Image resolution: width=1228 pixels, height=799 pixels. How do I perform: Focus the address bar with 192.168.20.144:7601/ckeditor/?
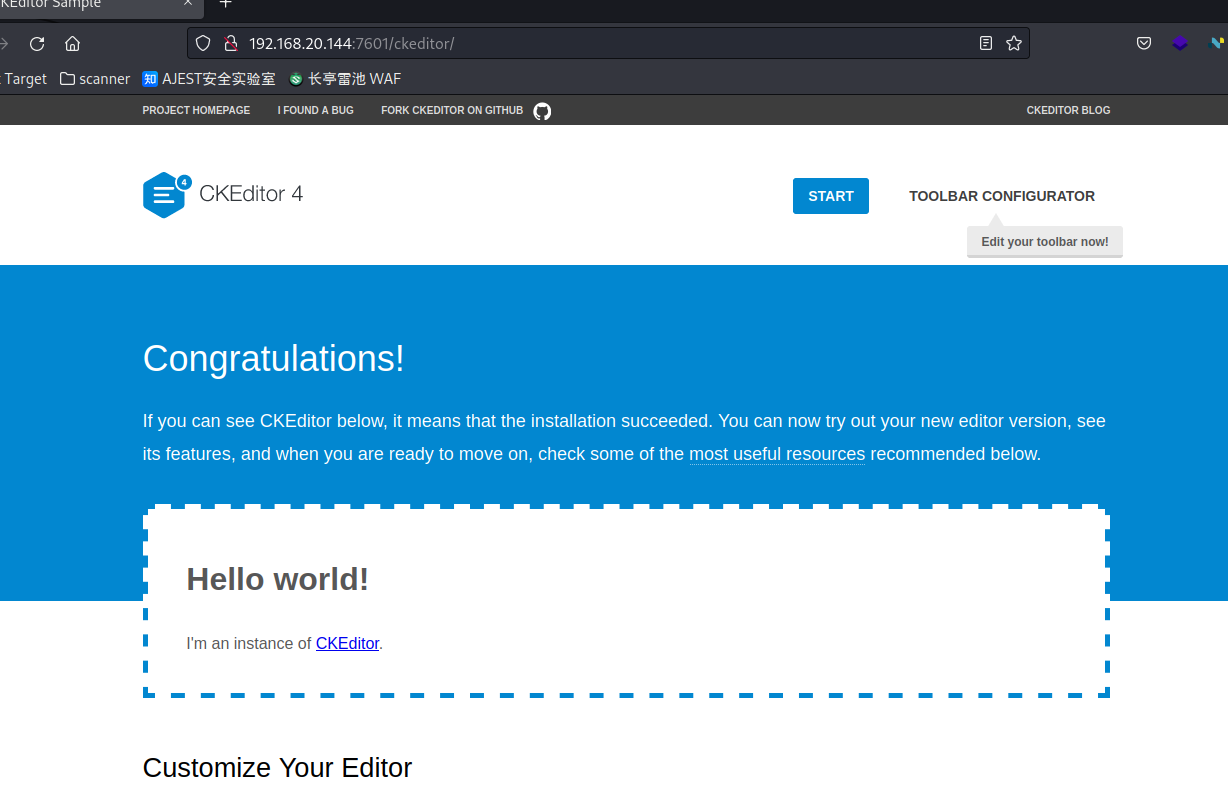[608, 44]
